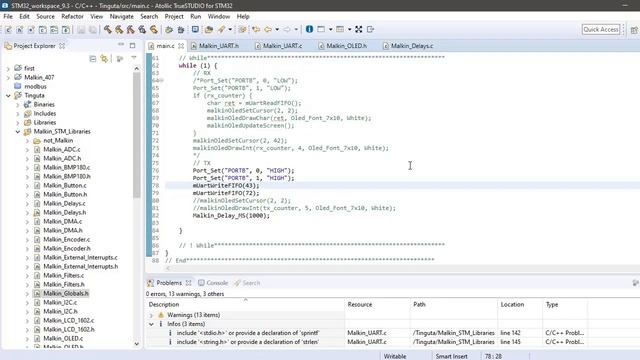This screenshot has height=360, width=640.
Task: Expand the Binaries folder
Action: coord(18,105)
